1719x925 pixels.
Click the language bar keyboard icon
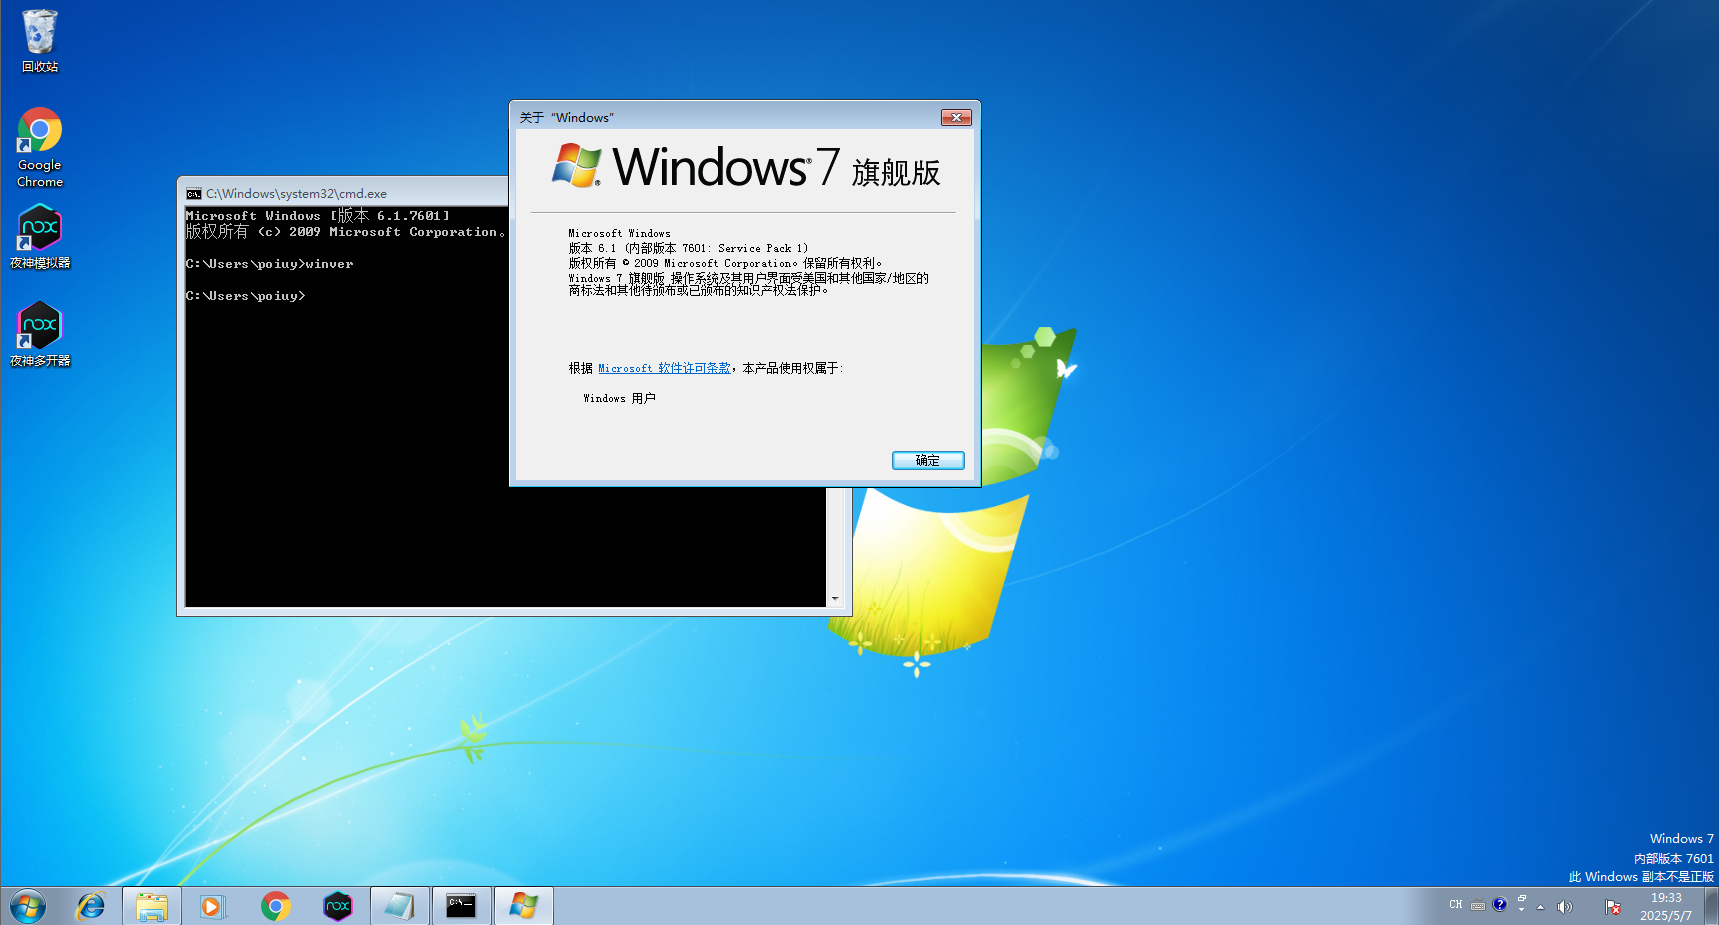point(1478,906)
